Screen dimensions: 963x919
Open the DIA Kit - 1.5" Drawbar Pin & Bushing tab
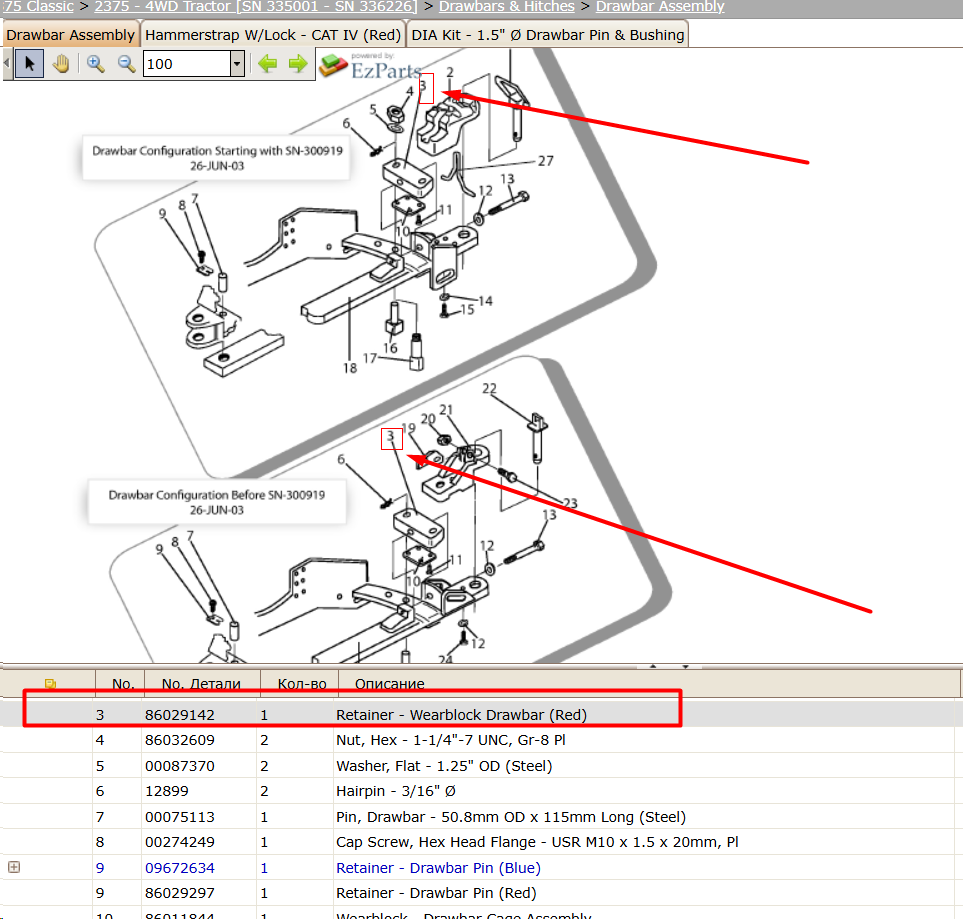coord(547,35)
